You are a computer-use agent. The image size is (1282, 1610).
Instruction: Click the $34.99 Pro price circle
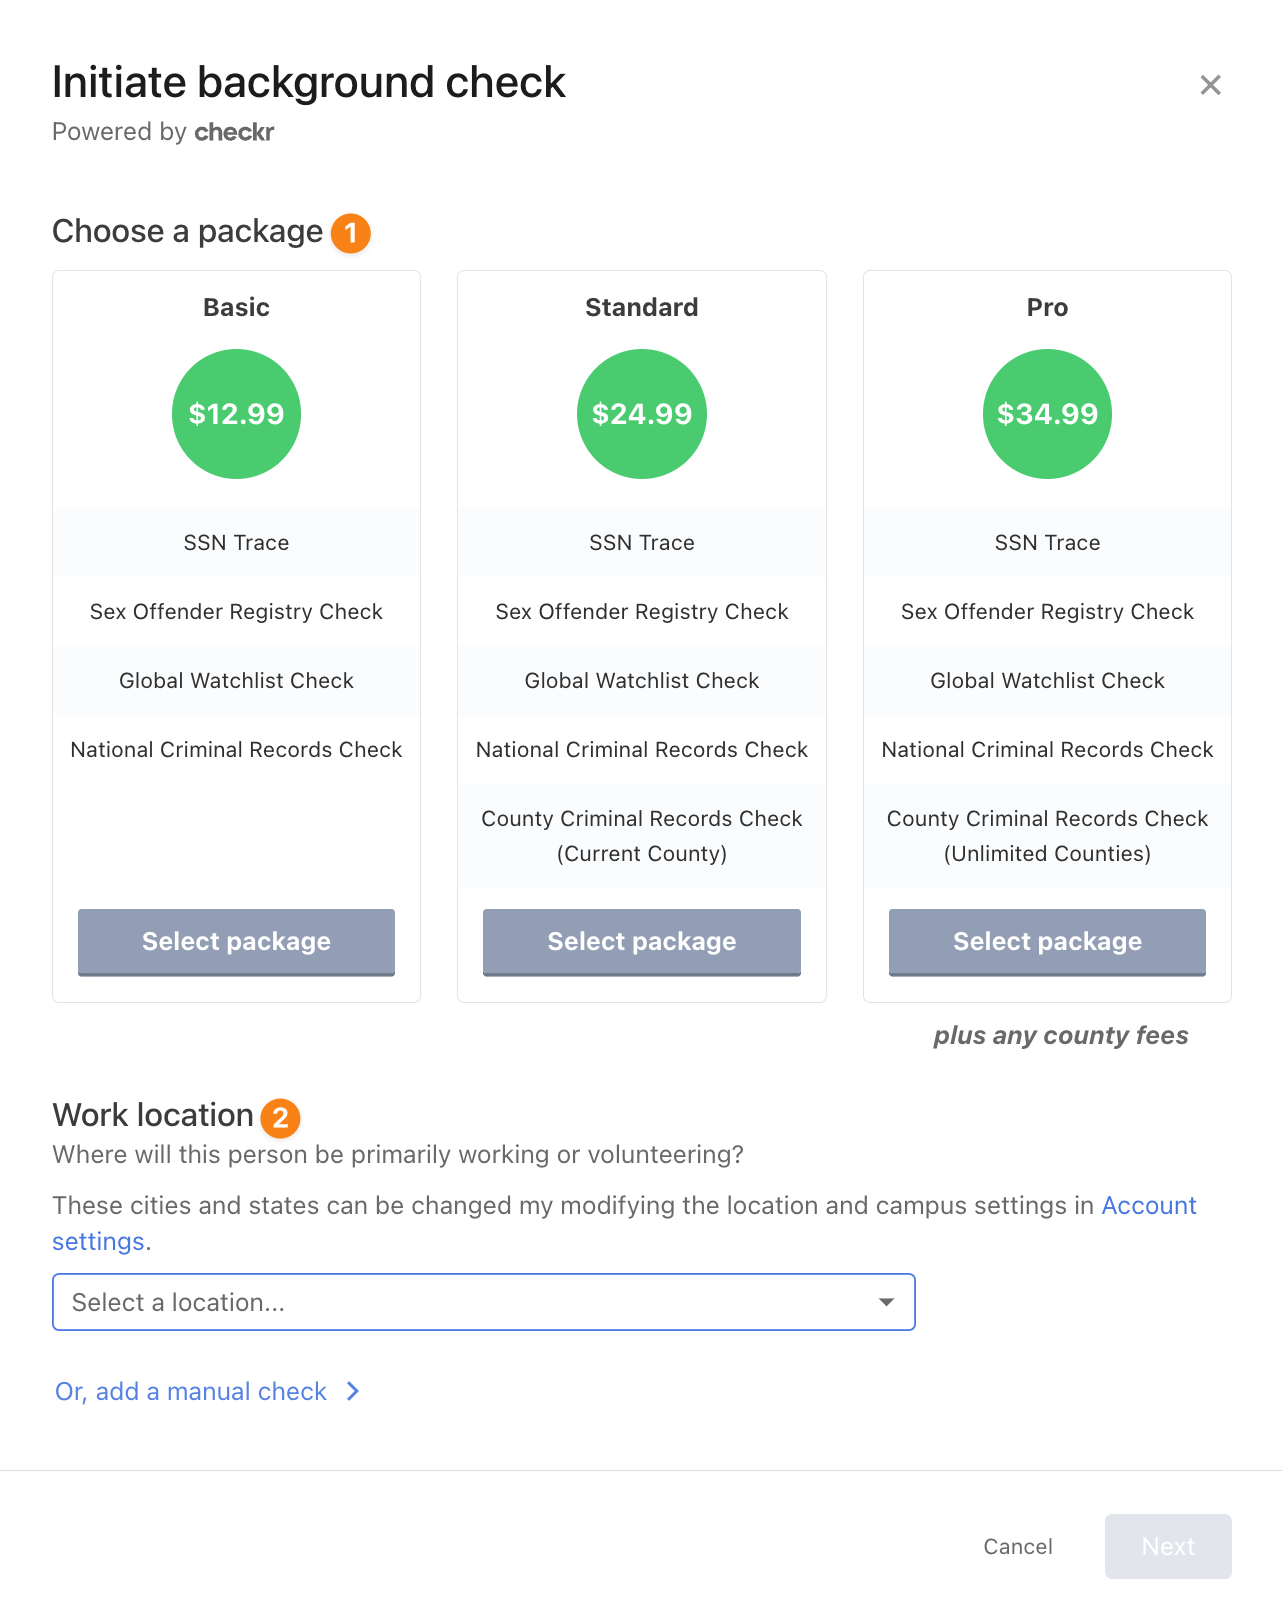pos(1047,414)
